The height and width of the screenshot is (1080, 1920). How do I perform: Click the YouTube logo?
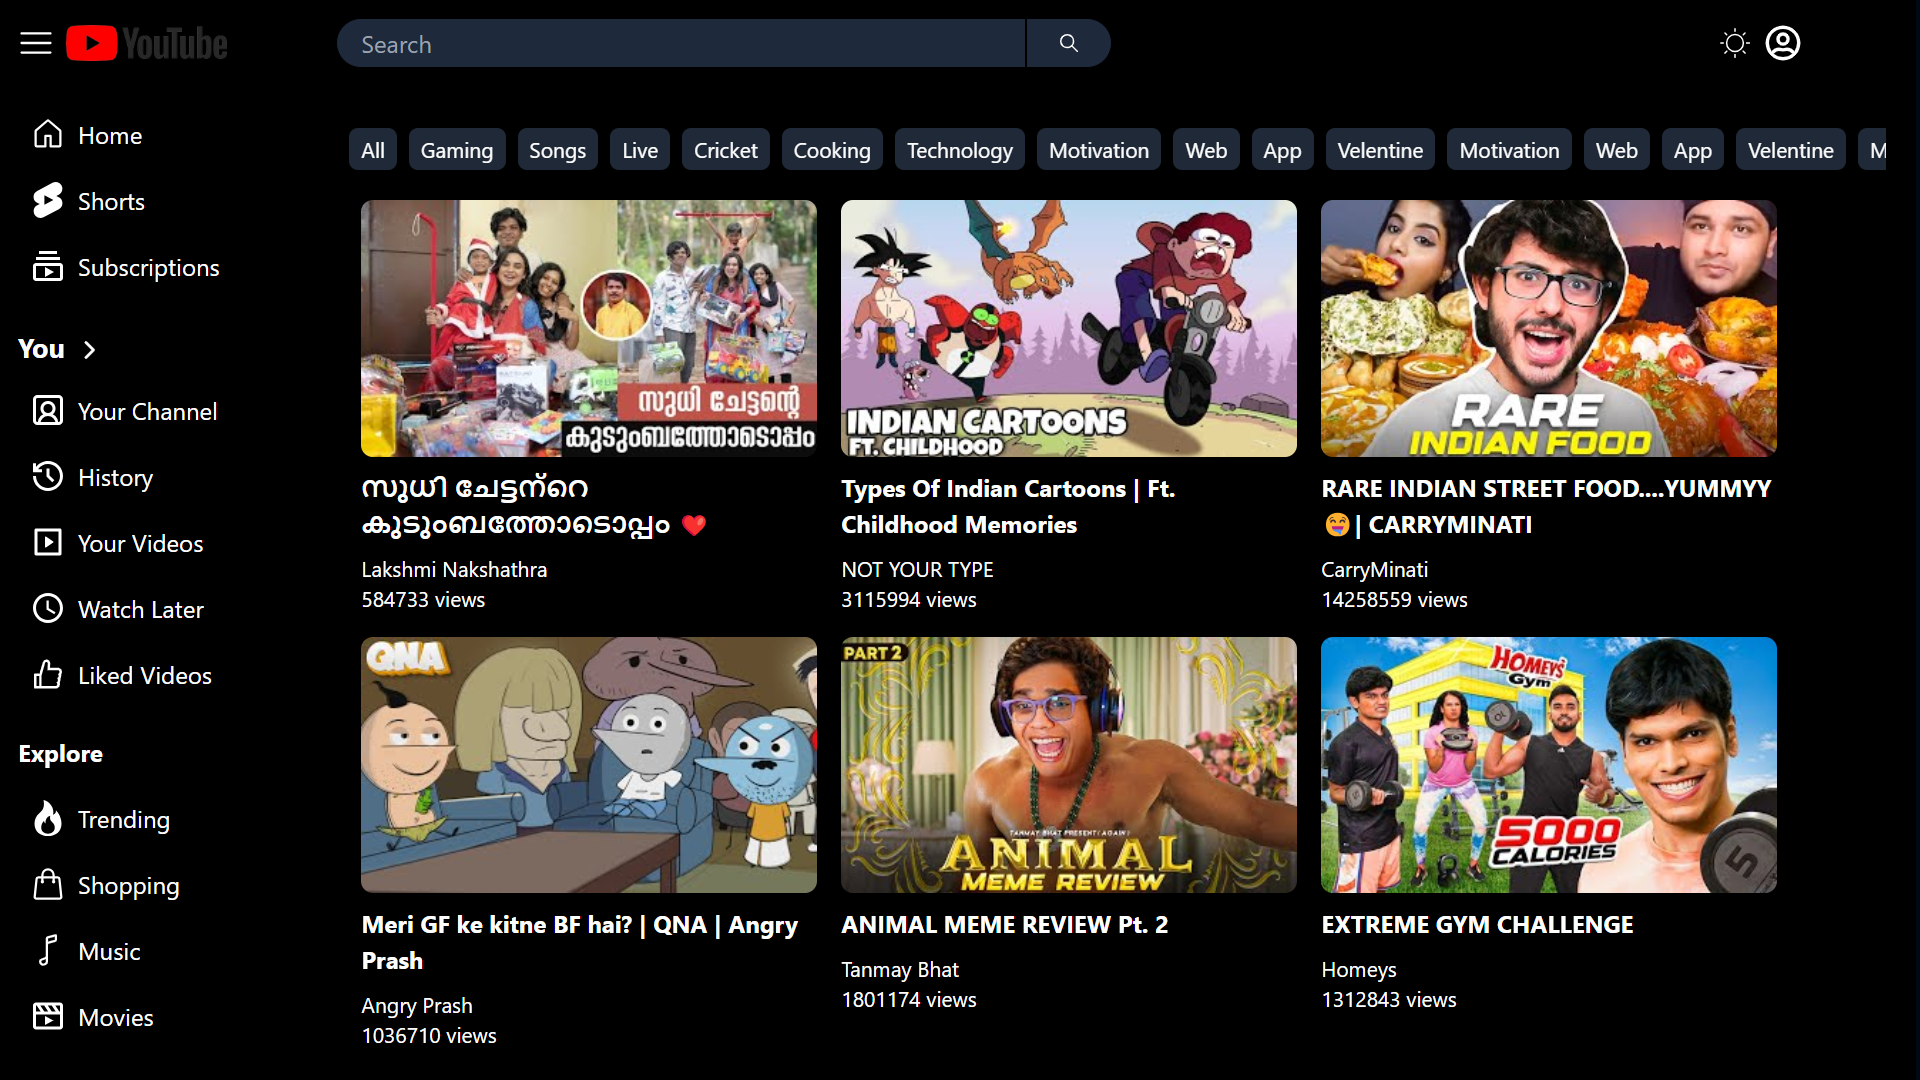[147, 43]
